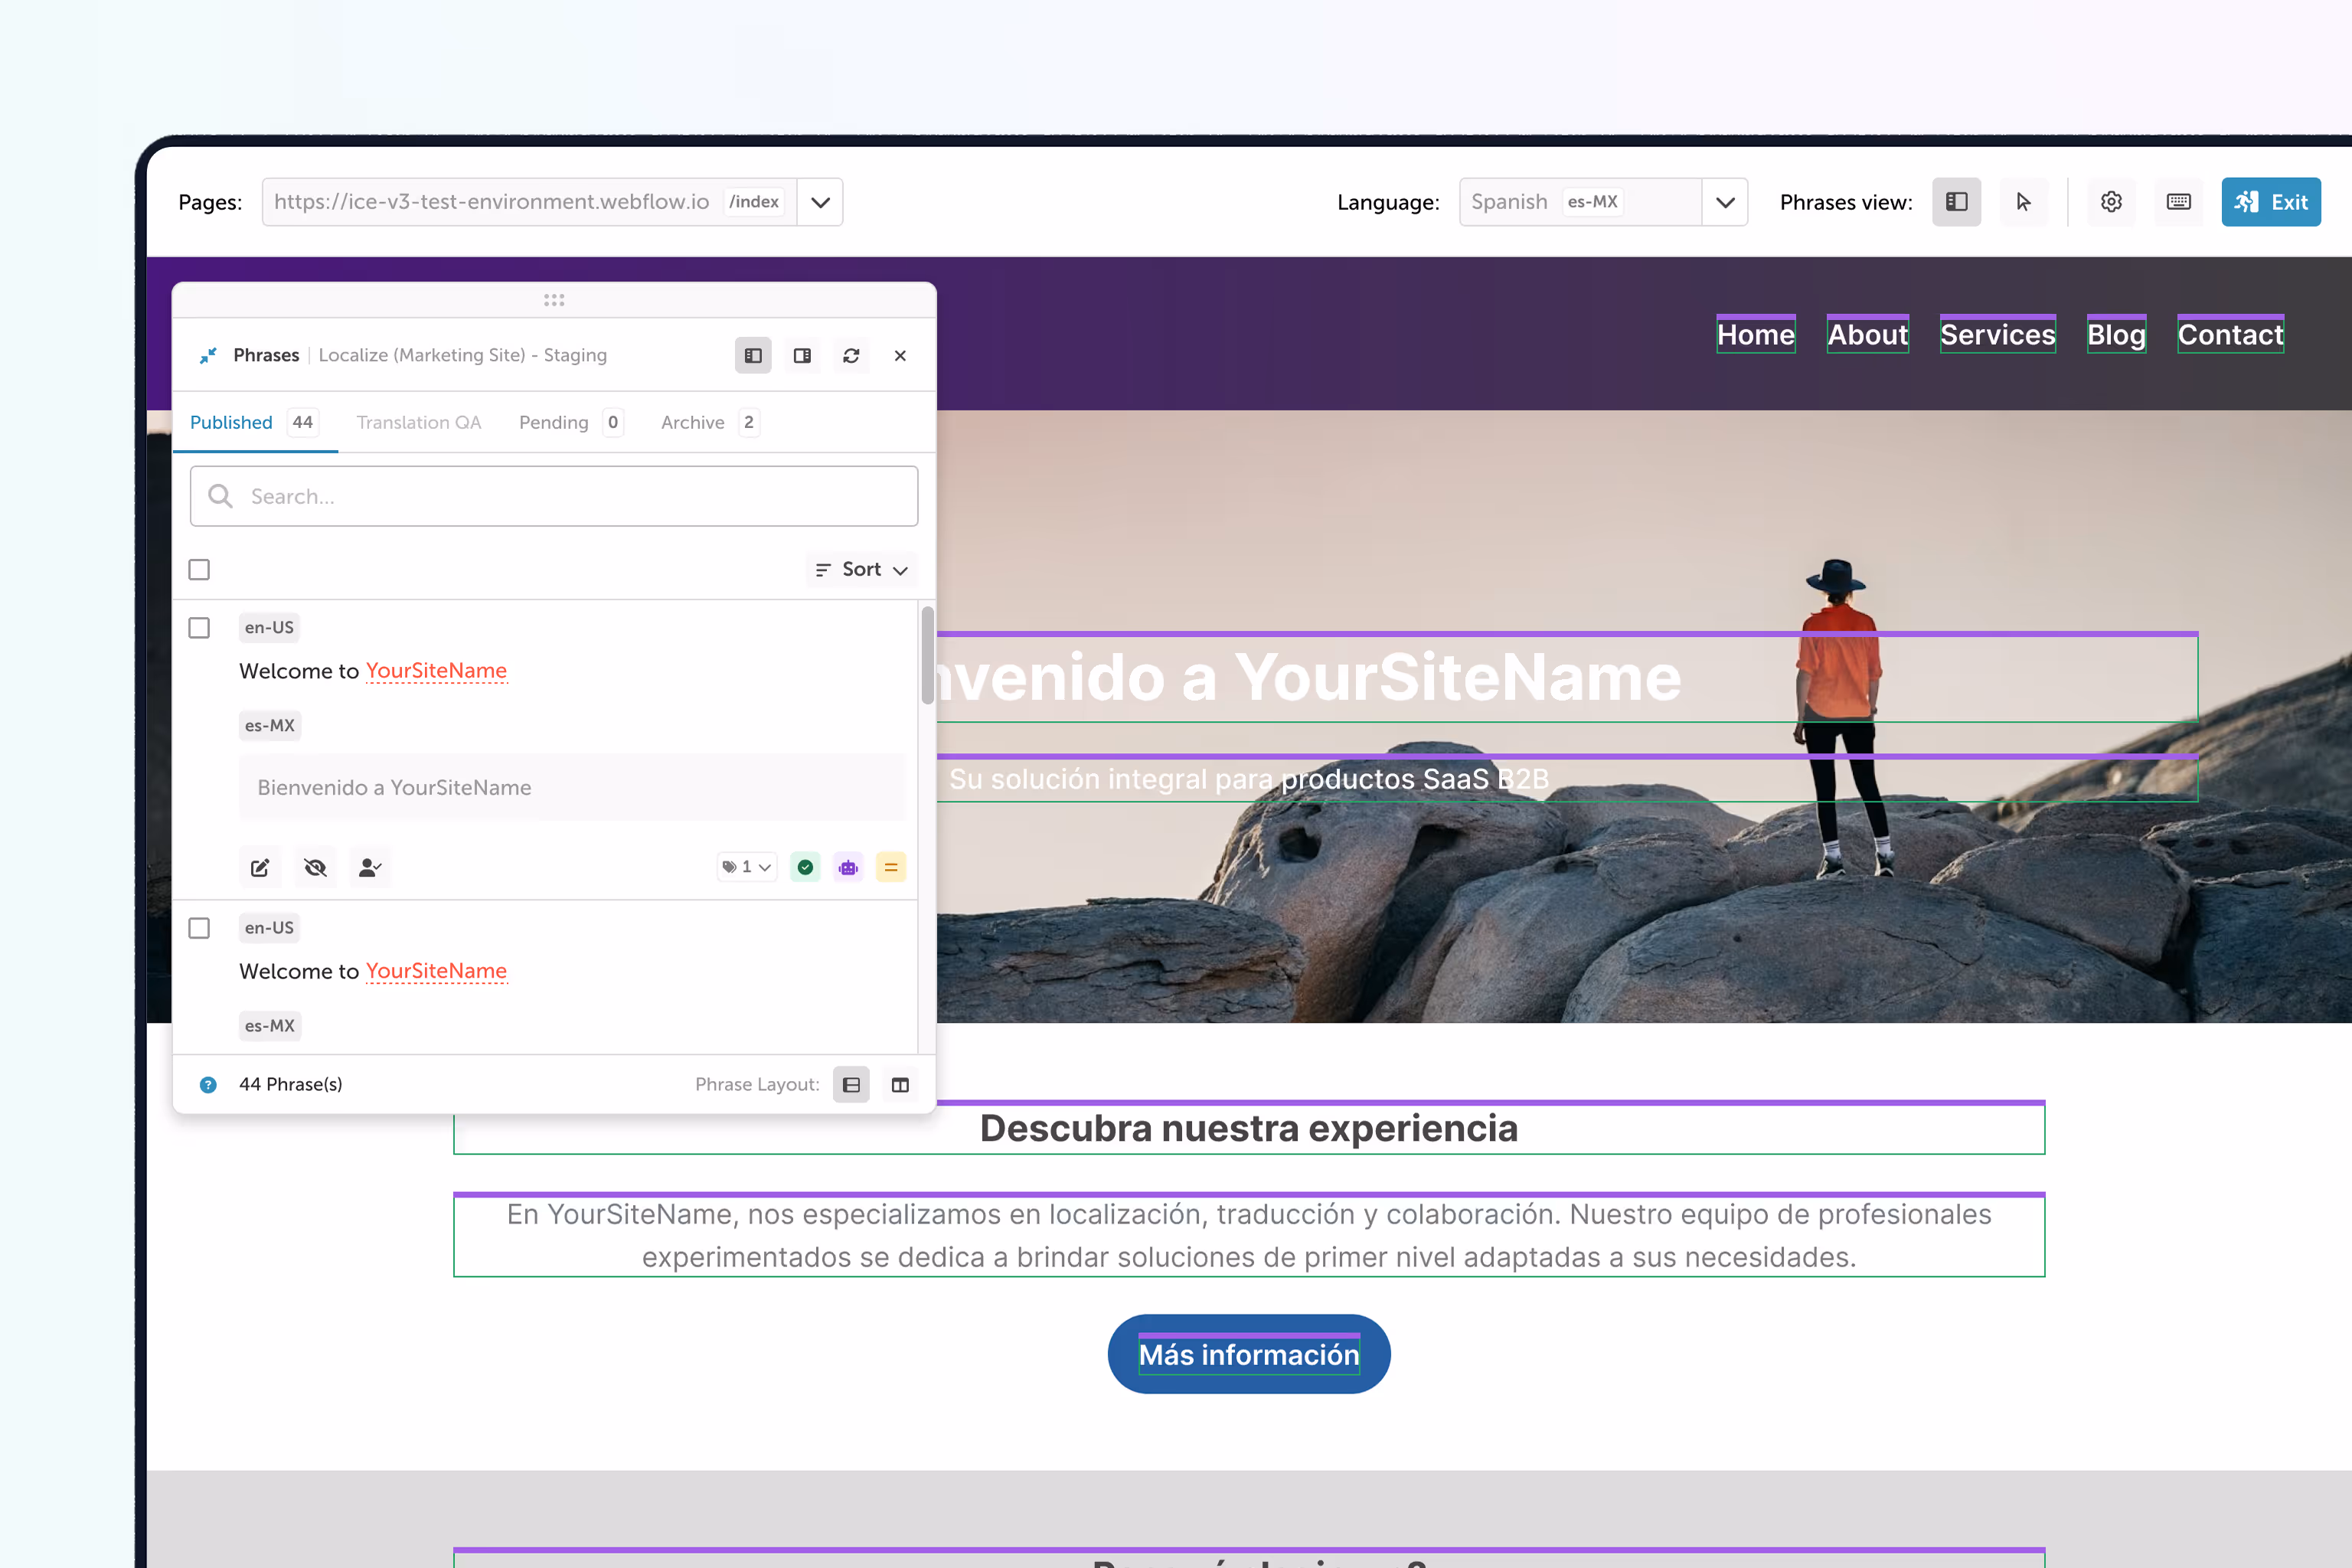Click the purple robot machine translation icon
This screenshot has height=1568, width=2352.
pos(848,867)
